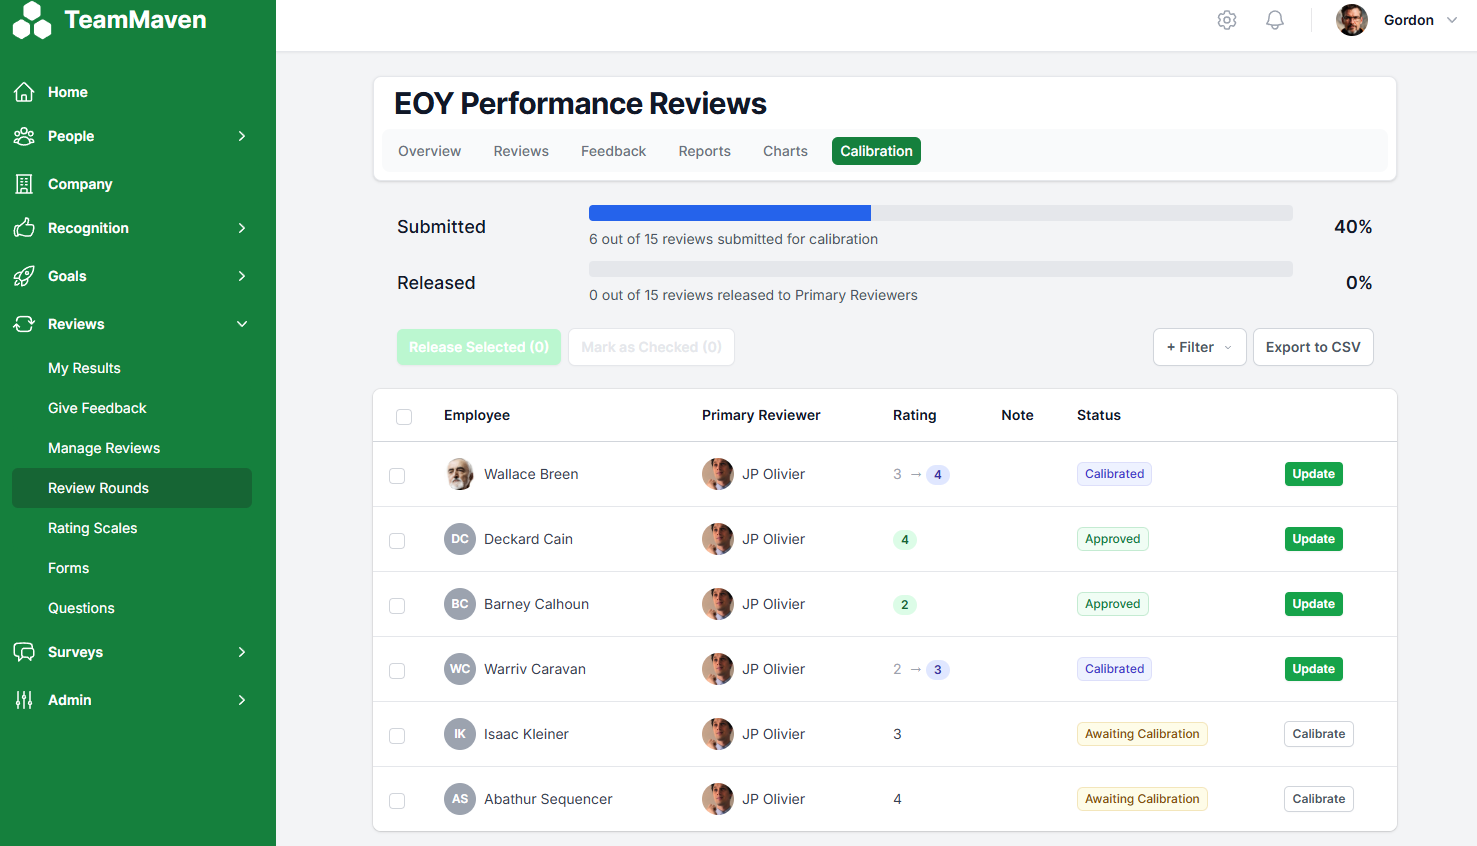Open the + Filter dropdown
Screen dimensions: 1477x846
[1200, 347]
